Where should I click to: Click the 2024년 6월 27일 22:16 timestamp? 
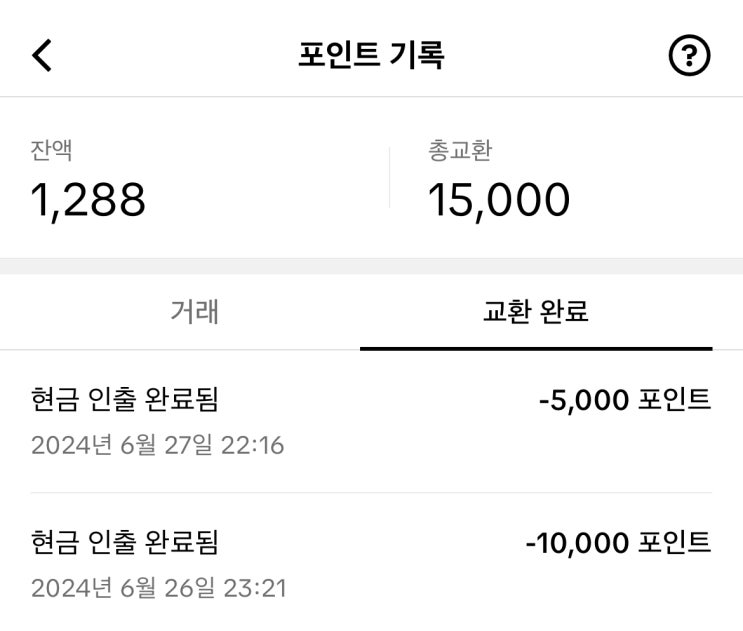(157, 445)
